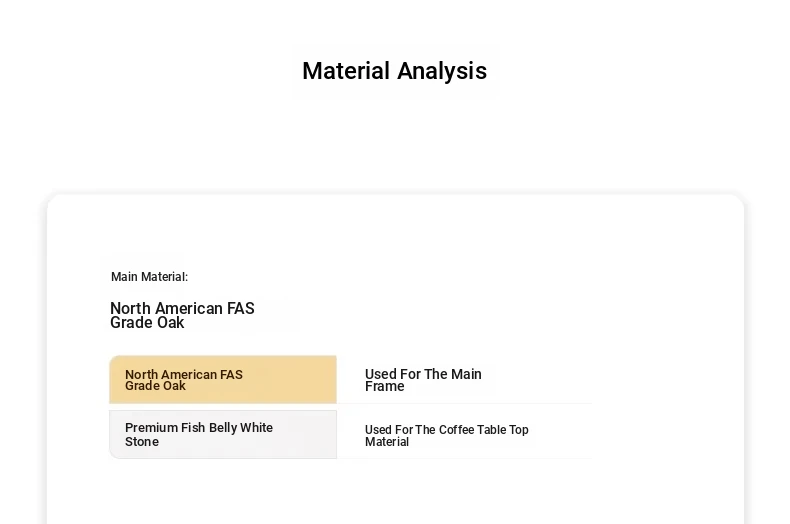
Task: Click the word Material under Coffee Table Top
Action: 387,442
